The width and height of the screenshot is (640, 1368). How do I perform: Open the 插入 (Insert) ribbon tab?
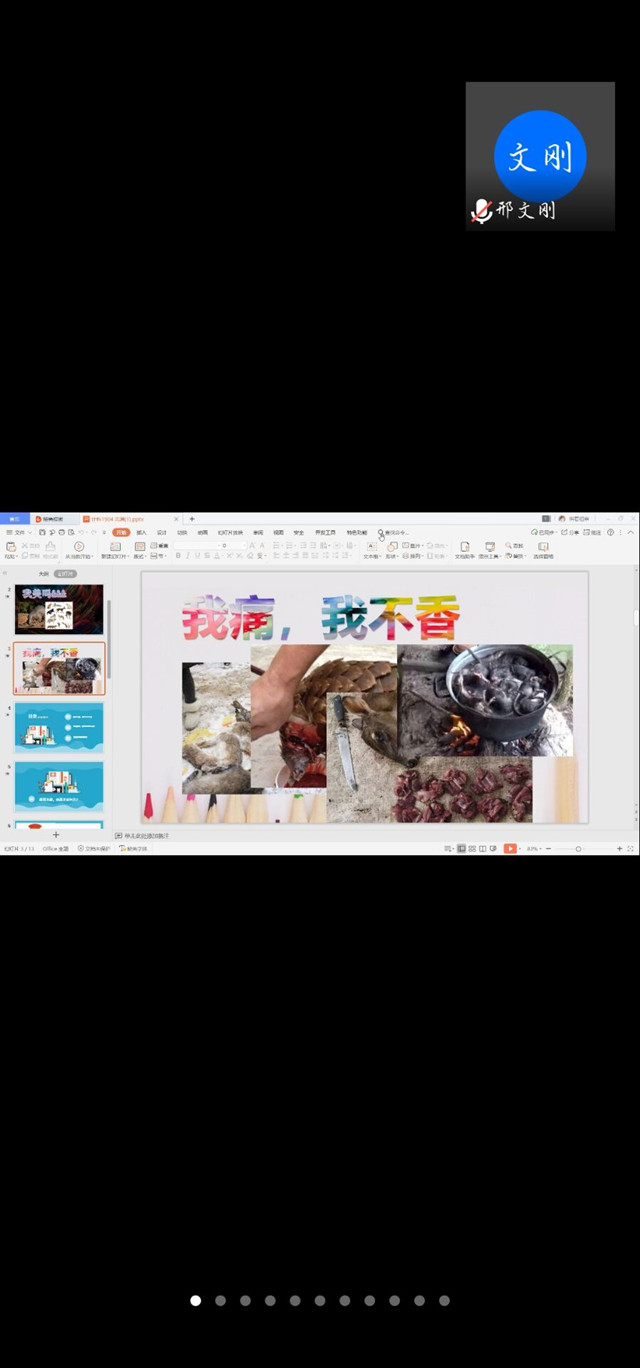[x=141, y=532]
